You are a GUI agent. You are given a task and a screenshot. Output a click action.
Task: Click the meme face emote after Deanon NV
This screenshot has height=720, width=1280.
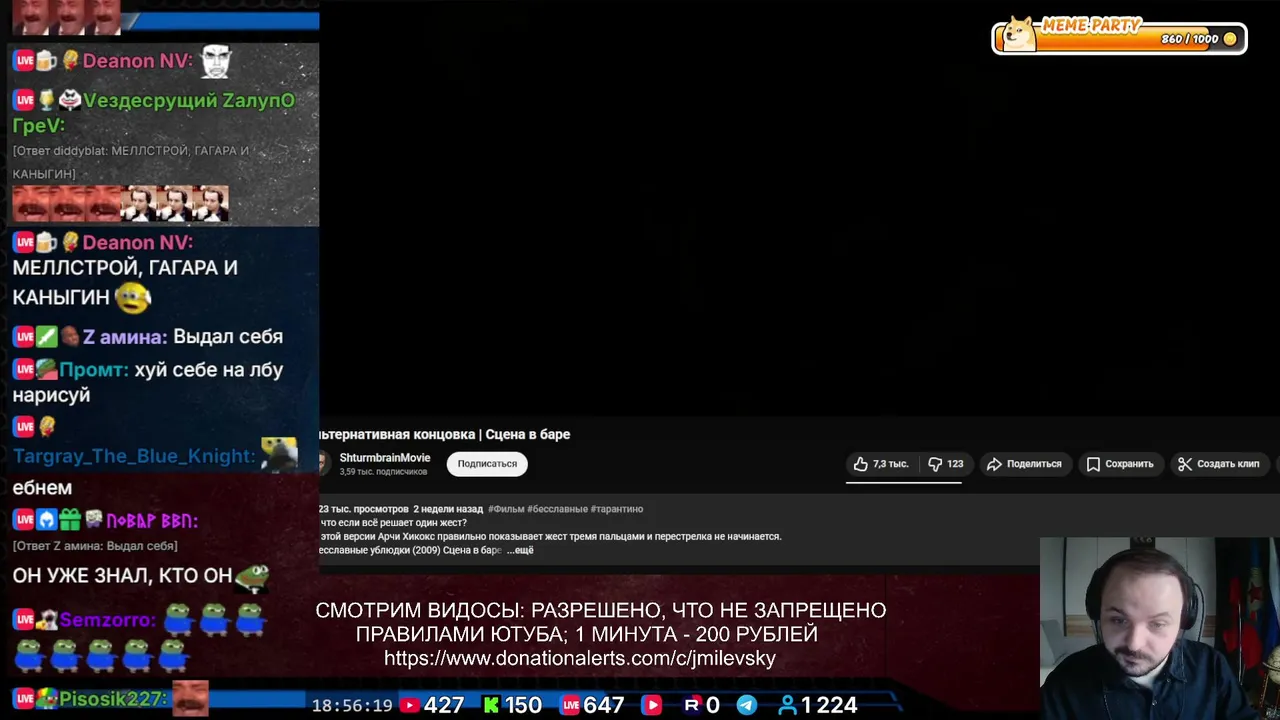216,61
